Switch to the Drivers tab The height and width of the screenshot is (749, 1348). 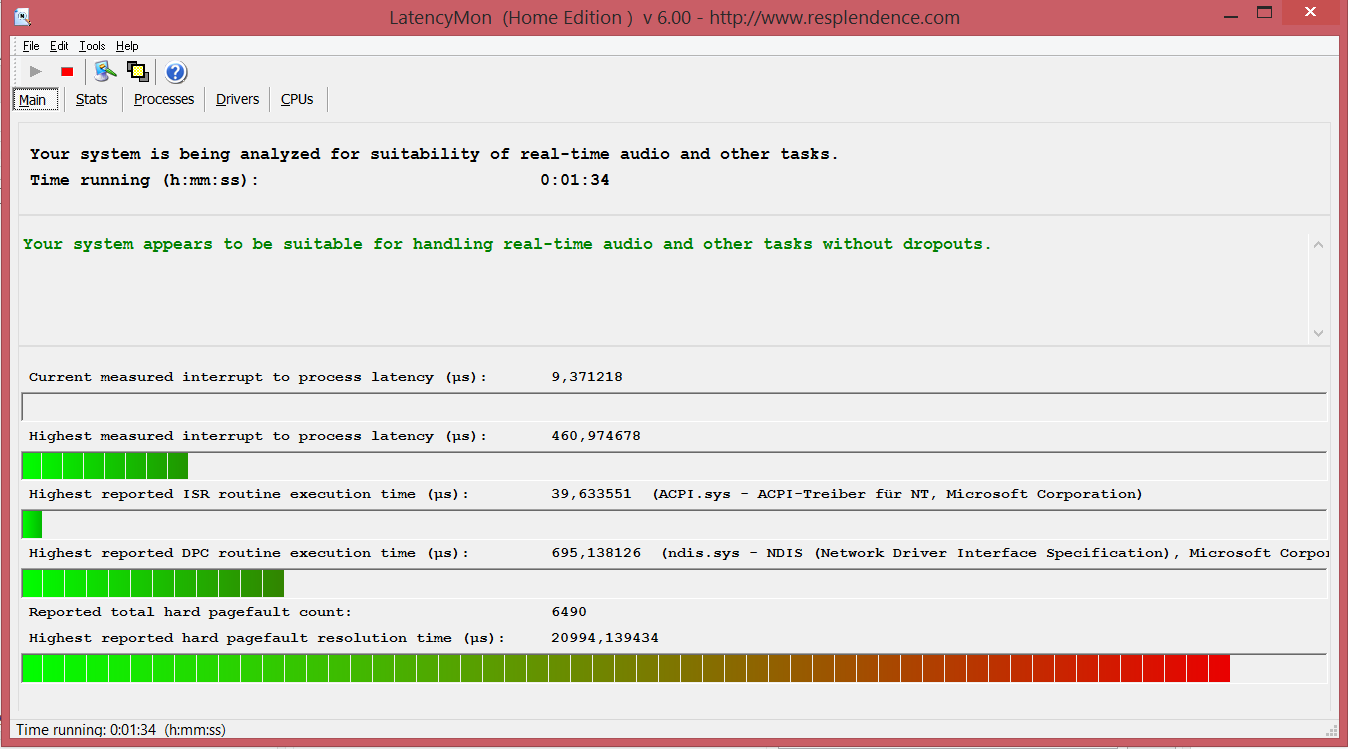(x=237, y=99)
